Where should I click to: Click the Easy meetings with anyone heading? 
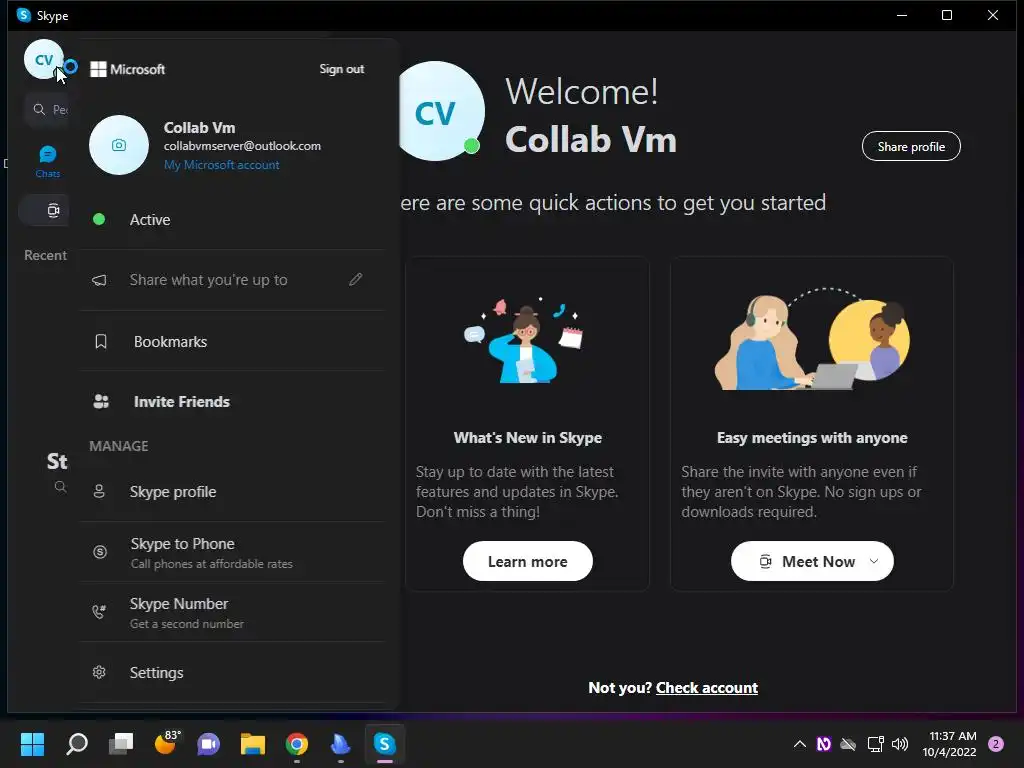tap(812, 438)
